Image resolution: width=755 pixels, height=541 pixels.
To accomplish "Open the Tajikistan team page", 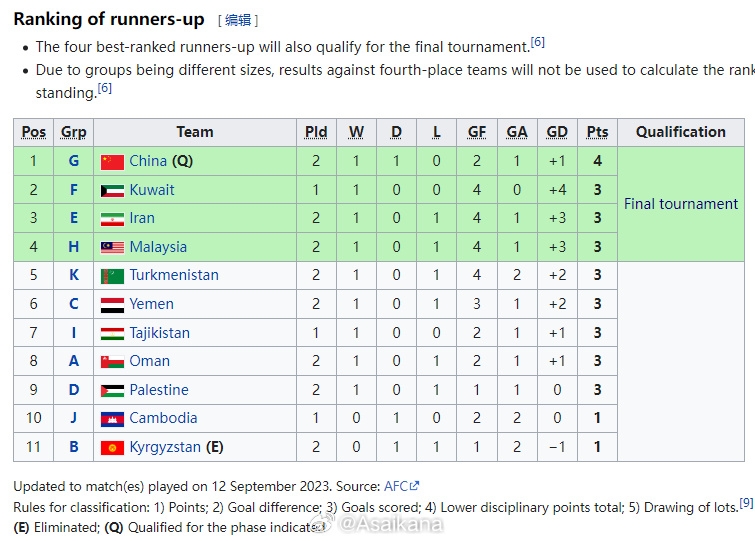I will pyautogui.click(x=159, y=333).
